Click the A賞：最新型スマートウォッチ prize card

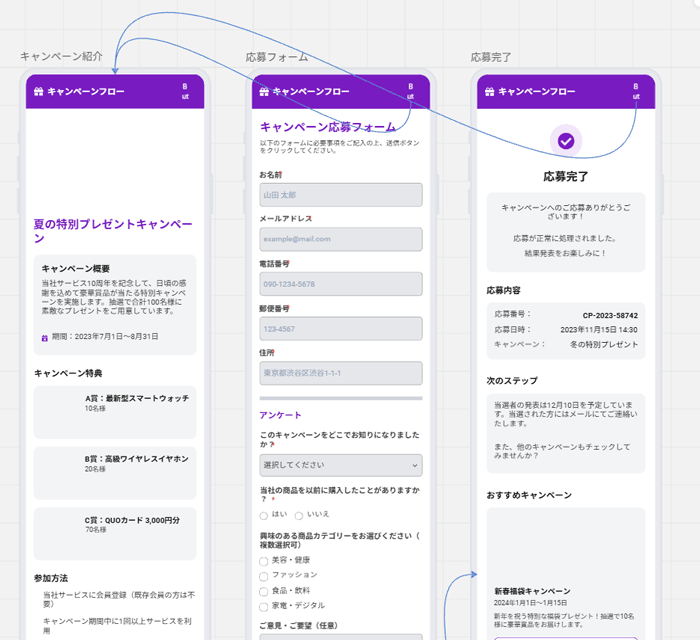[115, 412]
